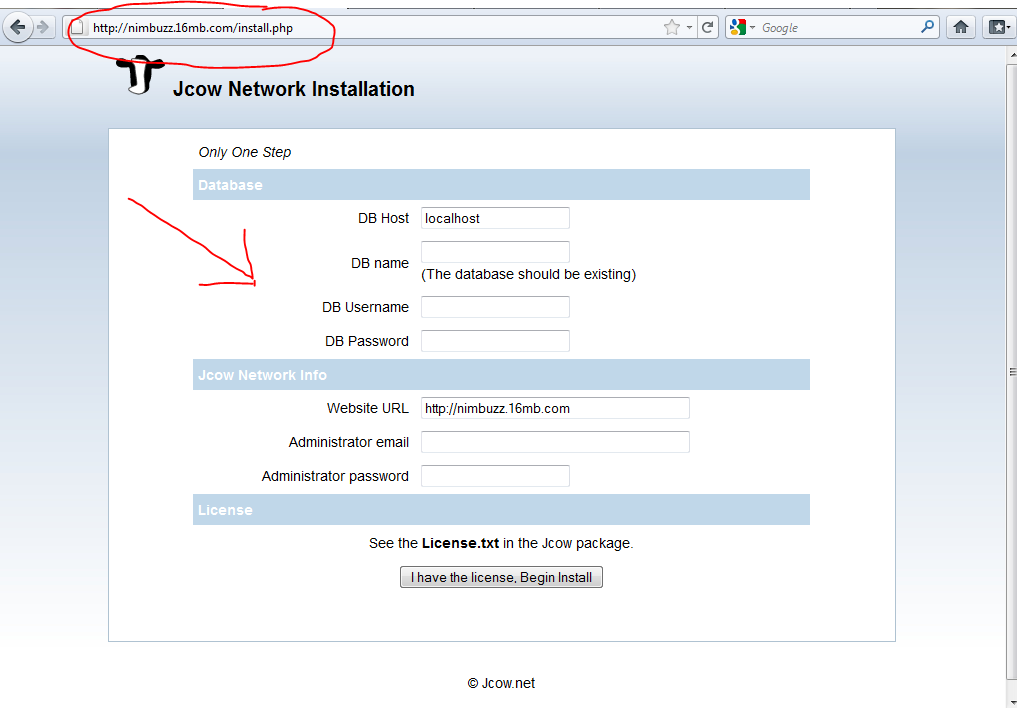Click the 'Administrator email' label
The width and height of the screenshot is (1017, 708).
[x=348, y=442]
